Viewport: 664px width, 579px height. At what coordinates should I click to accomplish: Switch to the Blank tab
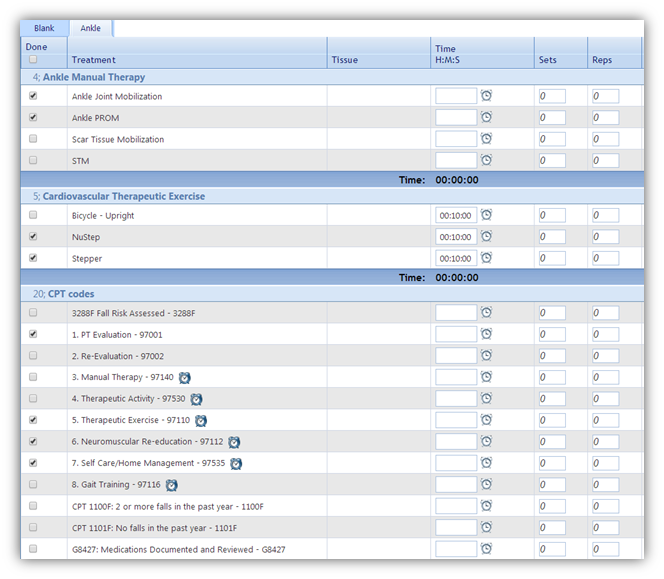point(44,28)
